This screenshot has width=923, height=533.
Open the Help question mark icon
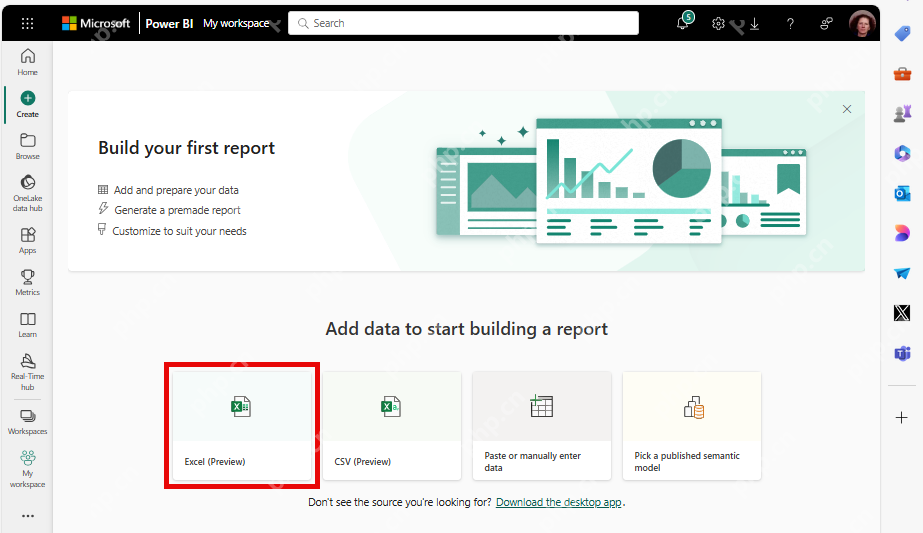point(790,24)
